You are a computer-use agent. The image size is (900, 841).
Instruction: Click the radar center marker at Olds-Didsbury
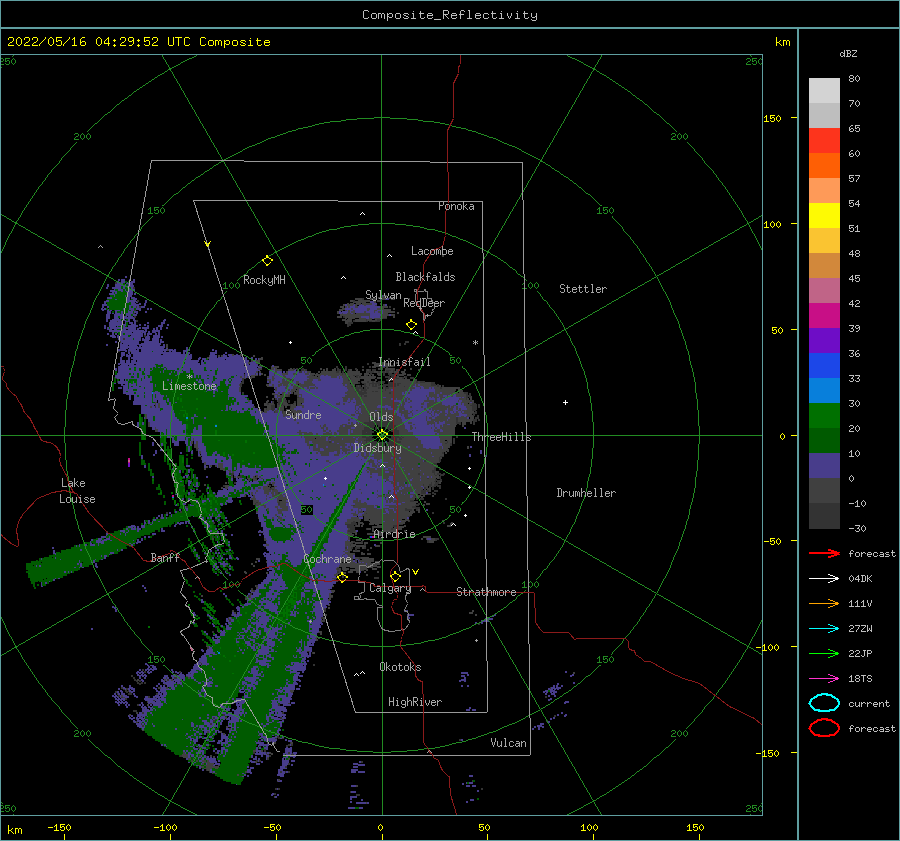(382, 435)
